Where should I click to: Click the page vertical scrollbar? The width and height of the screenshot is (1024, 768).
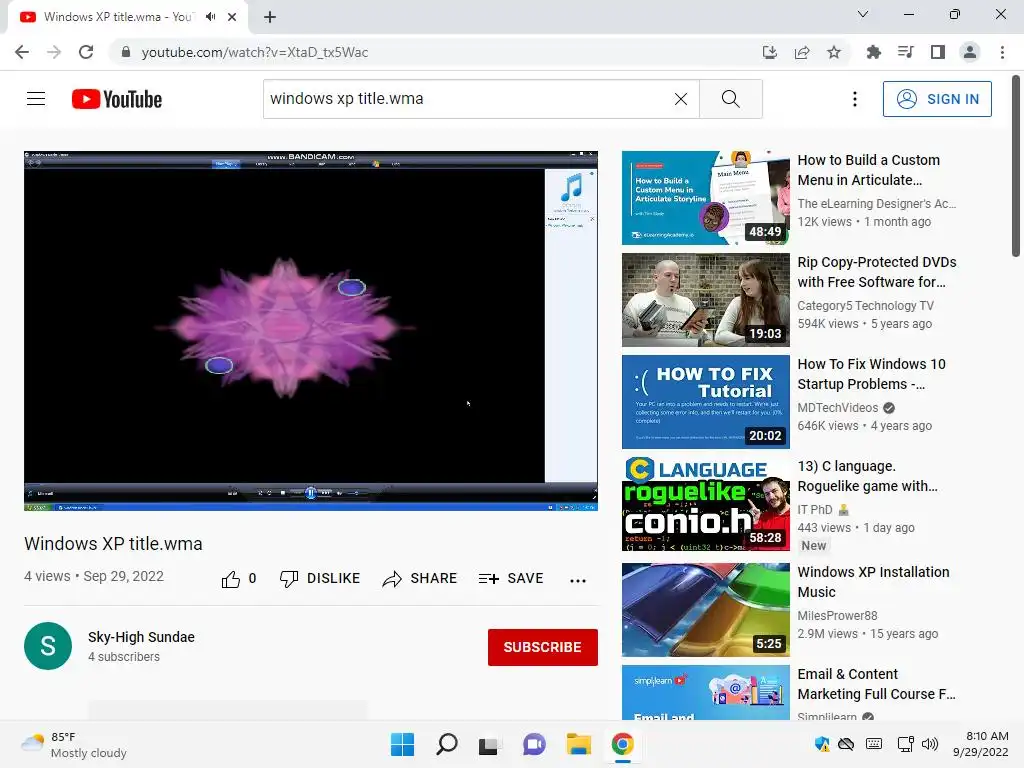(x=1016, y=166)
